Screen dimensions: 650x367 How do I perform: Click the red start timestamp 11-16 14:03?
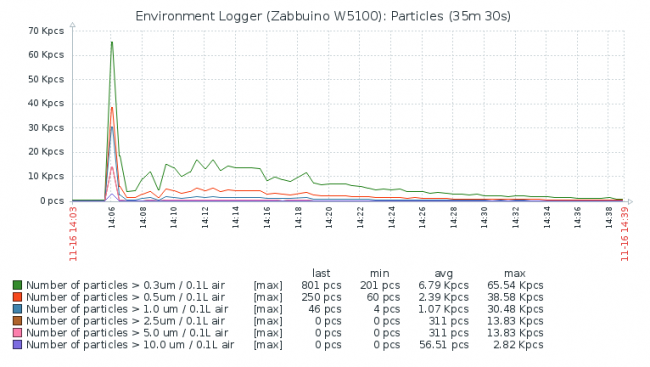click(73, 234)
